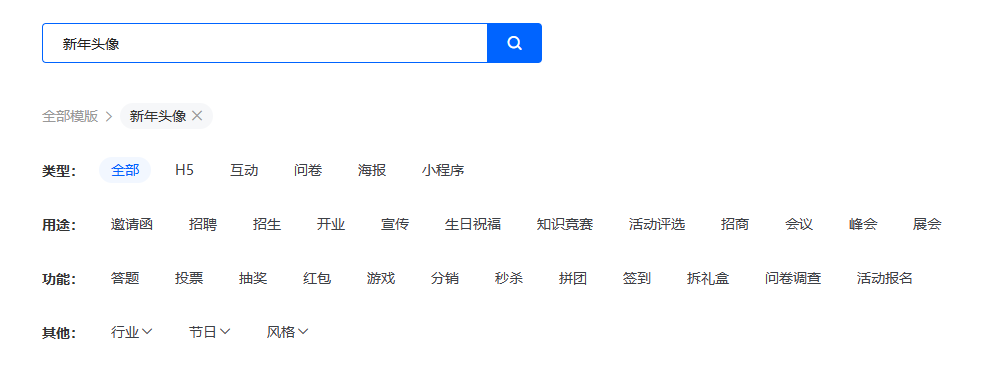Expand the 节日 dropdown
Screen dimensions: 985x370
click(210, 332)
